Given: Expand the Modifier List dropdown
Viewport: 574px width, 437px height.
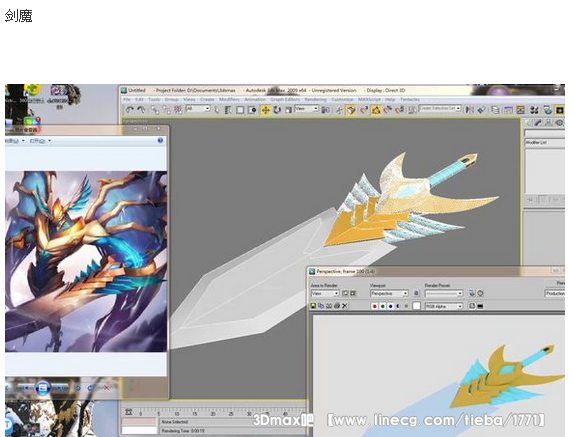Looking at the screenshot, I should tap(545, 142).
